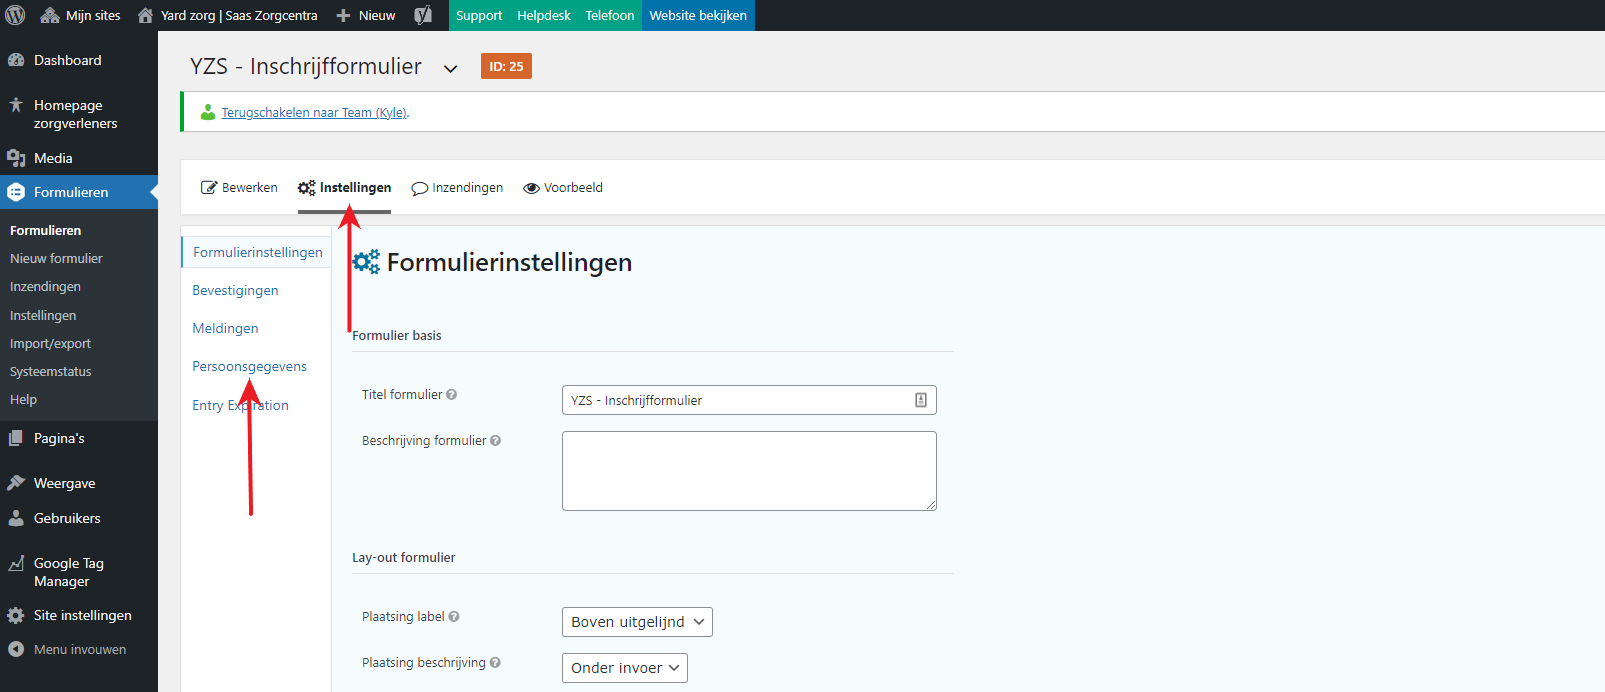This screenshot has width=1605, height=692.
Task: Open the Onder invoer description placement dropdown
Action: (625, 668)
